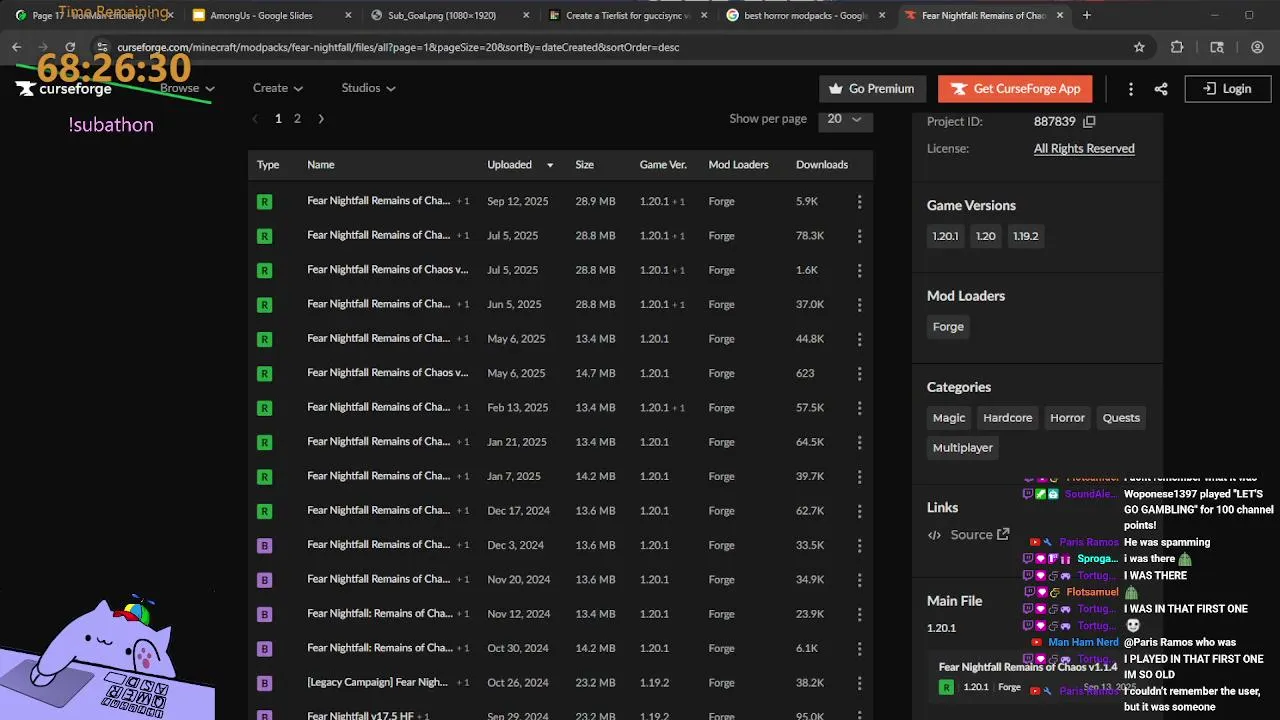Click the Go Premium button
This screenshot has width=1280, height=720.
click(871, 89)
